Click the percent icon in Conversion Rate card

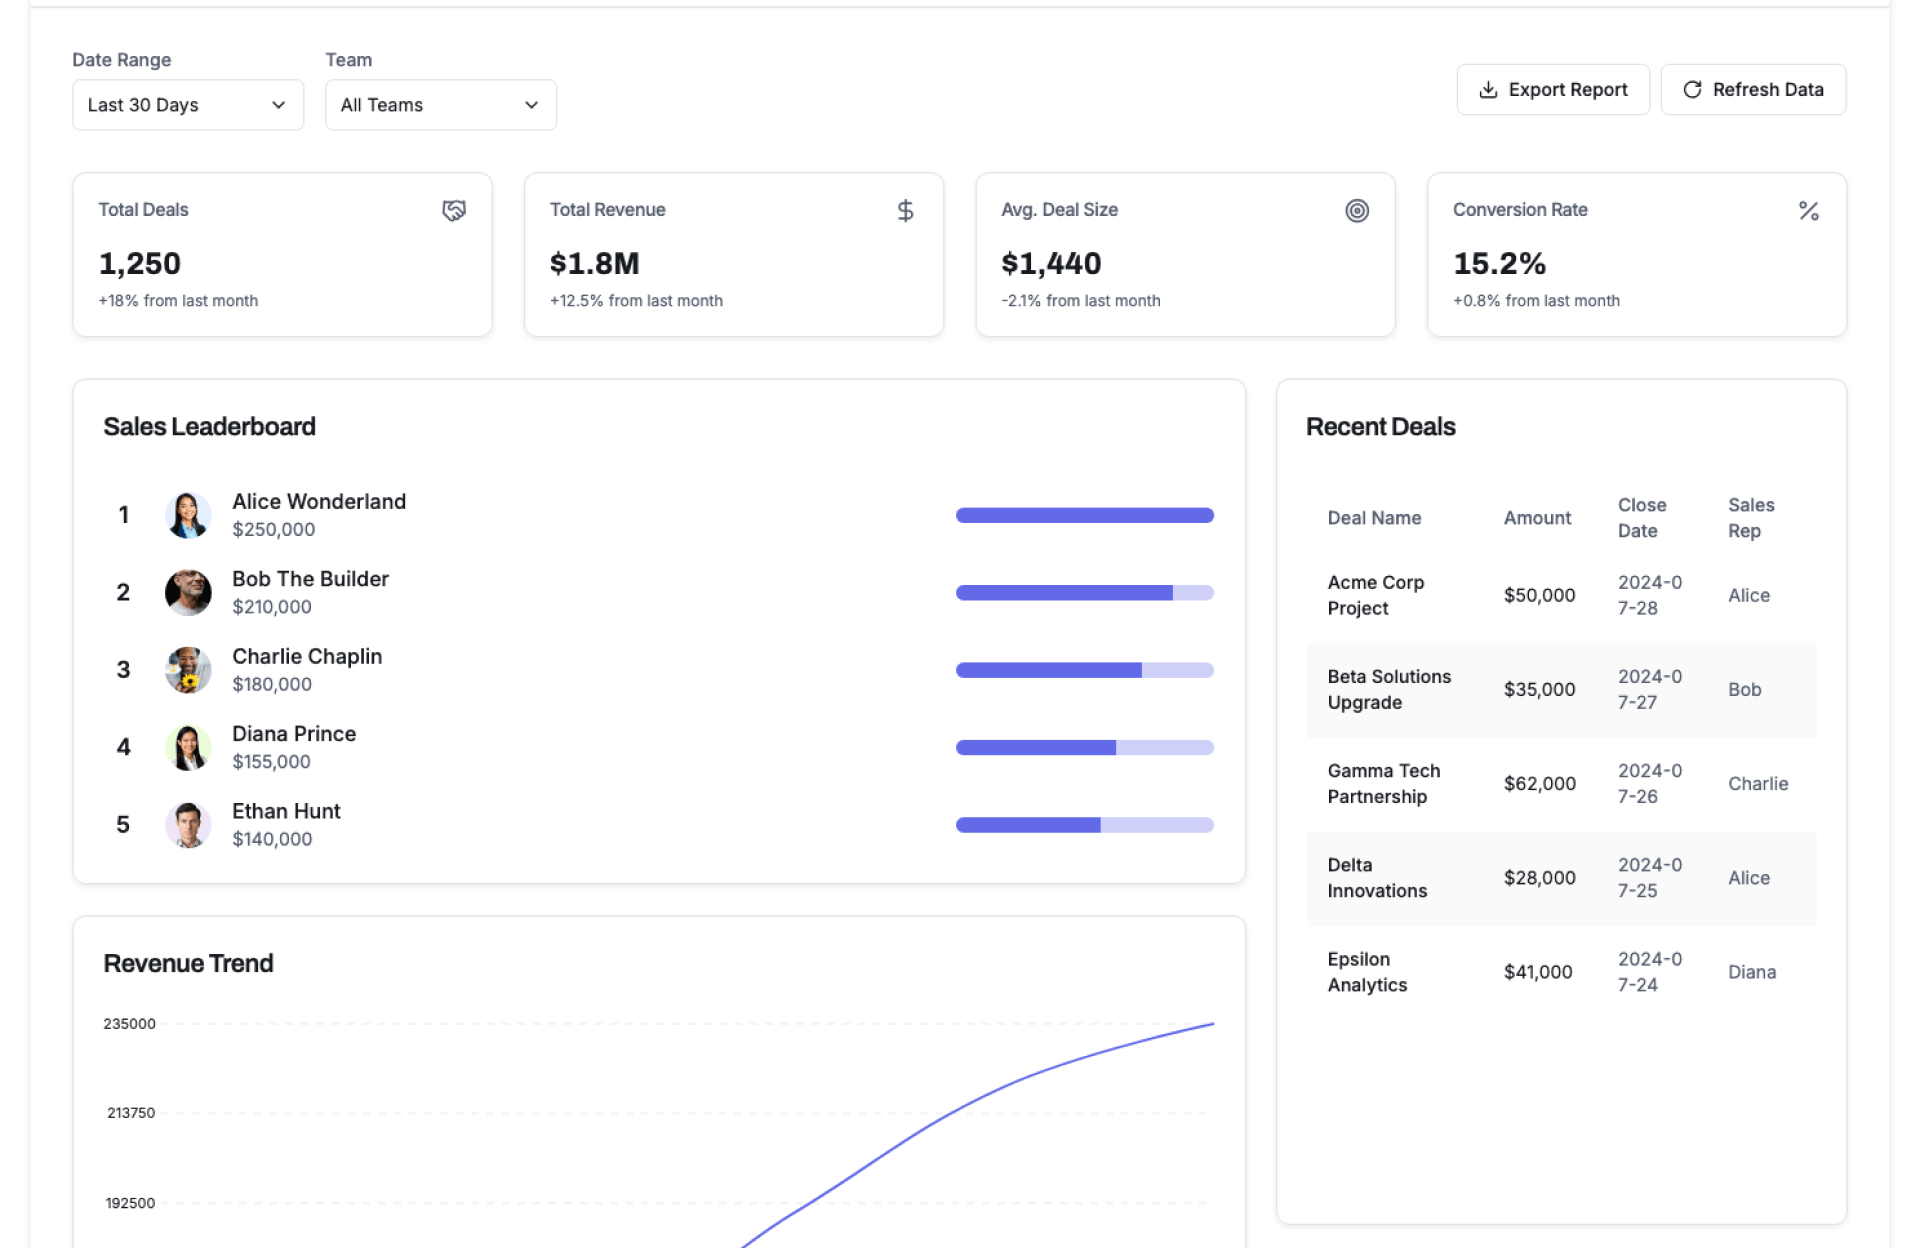pyautogui.click(x=1808, y=210)
